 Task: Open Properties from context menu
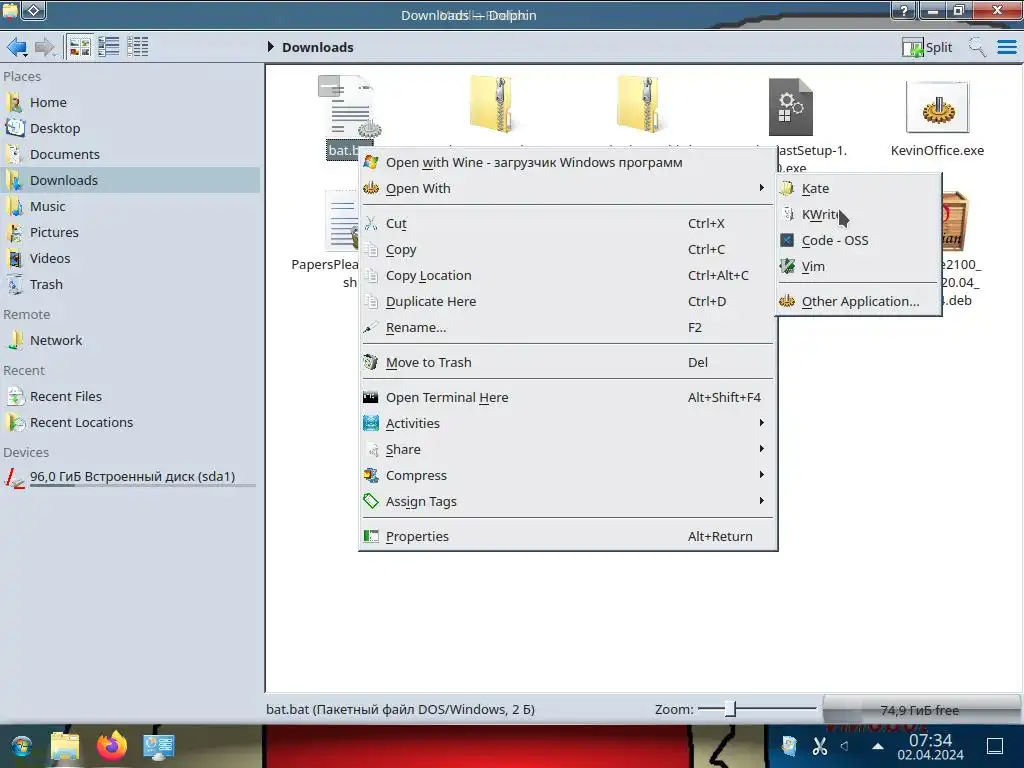[x=568, y=537]
